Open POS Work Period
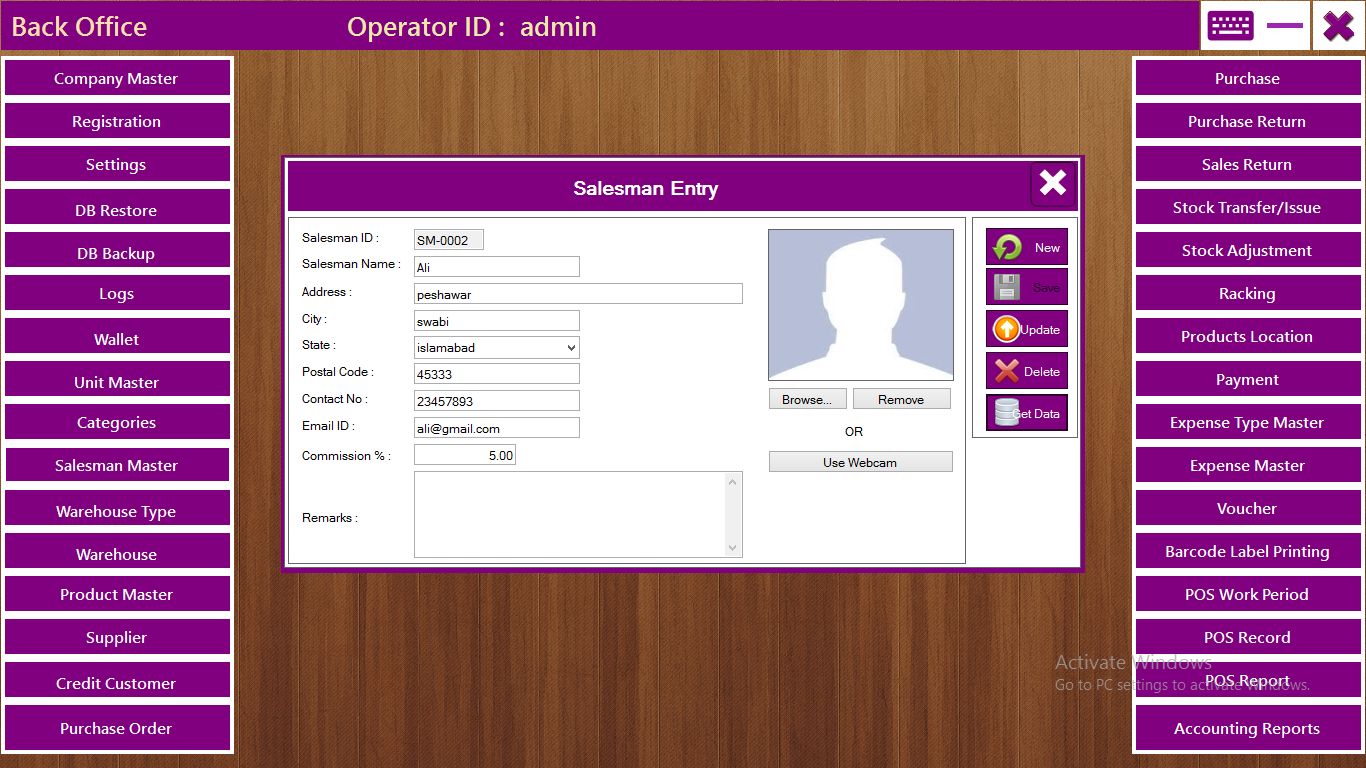 [1247, 594]
